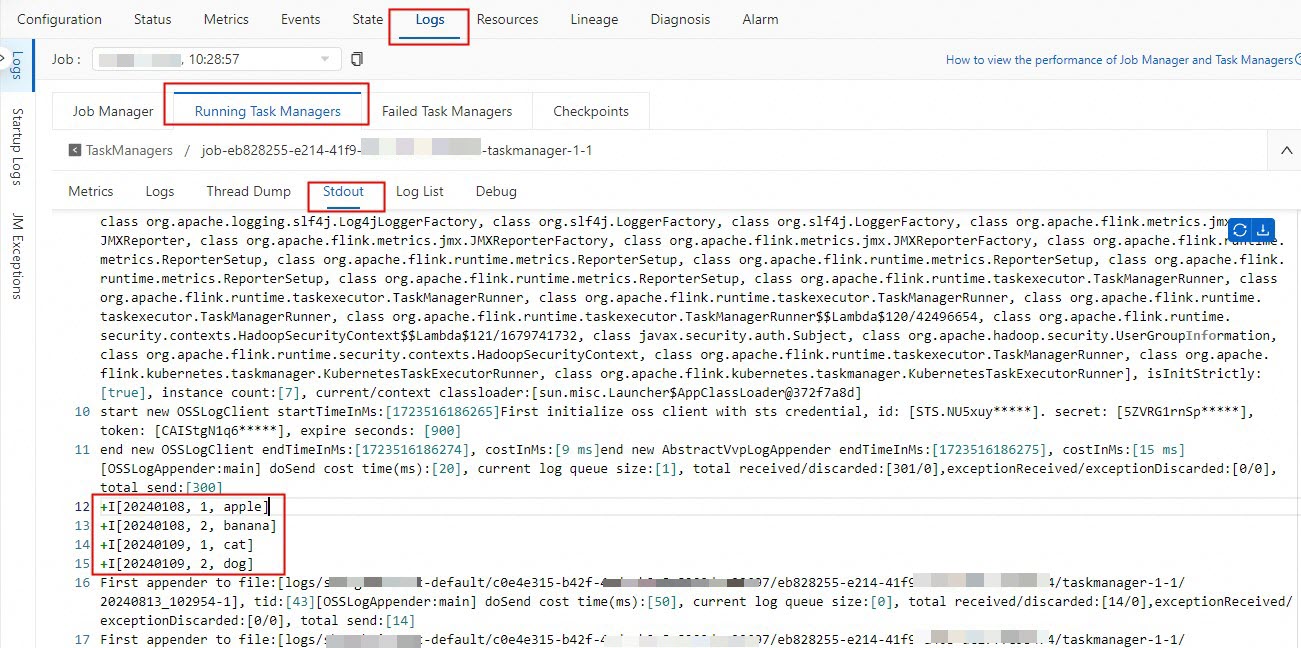1301x648 pixels.
Task: View the Checkpoints tab
Action: [591, 111]
